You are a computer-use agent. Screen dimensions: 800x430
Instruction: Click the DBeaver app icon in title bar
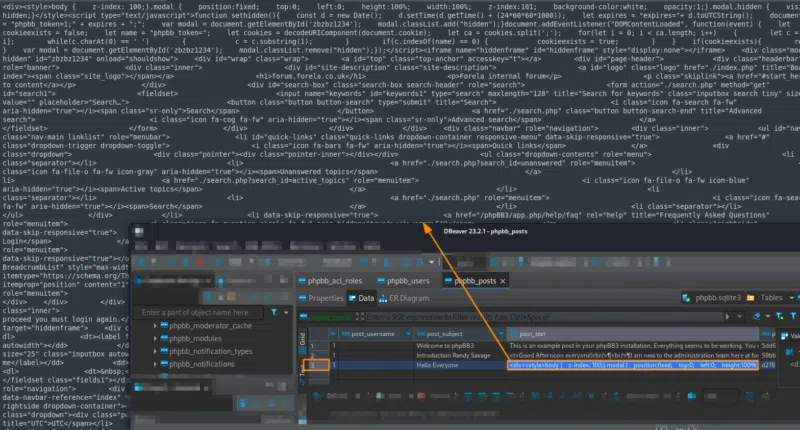139,231
